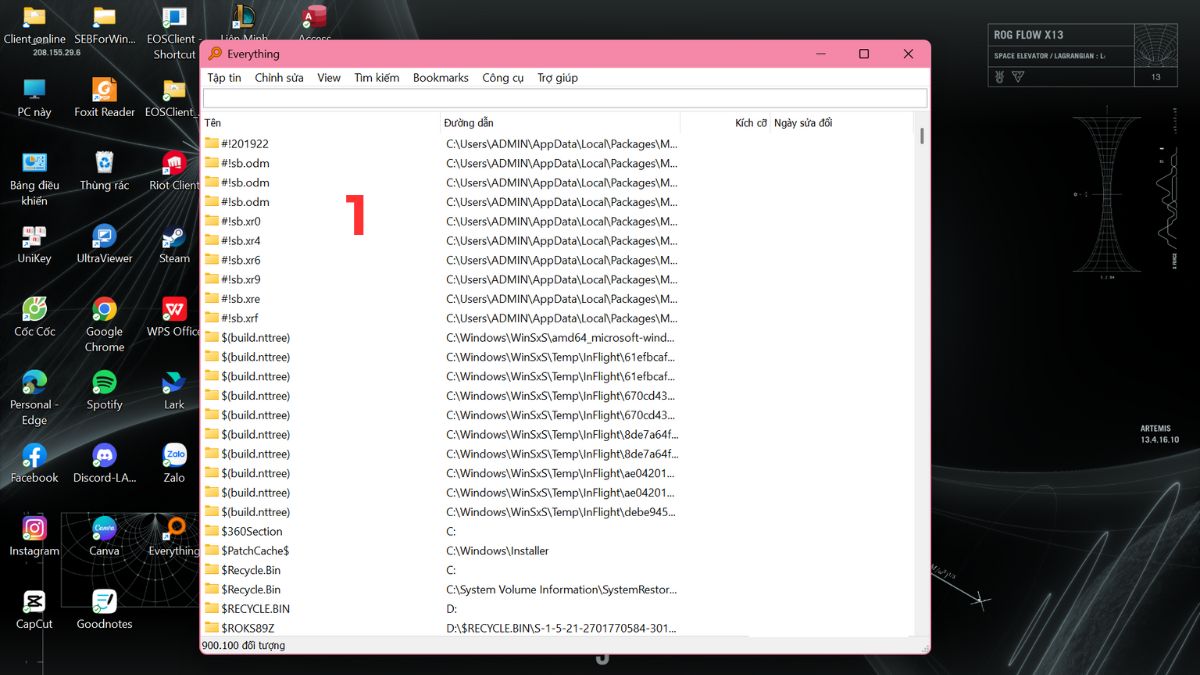The height and width of the screenshot is (675, 1200).
Task: Open the Công cụ menu
Action: [x=503, y=78]
